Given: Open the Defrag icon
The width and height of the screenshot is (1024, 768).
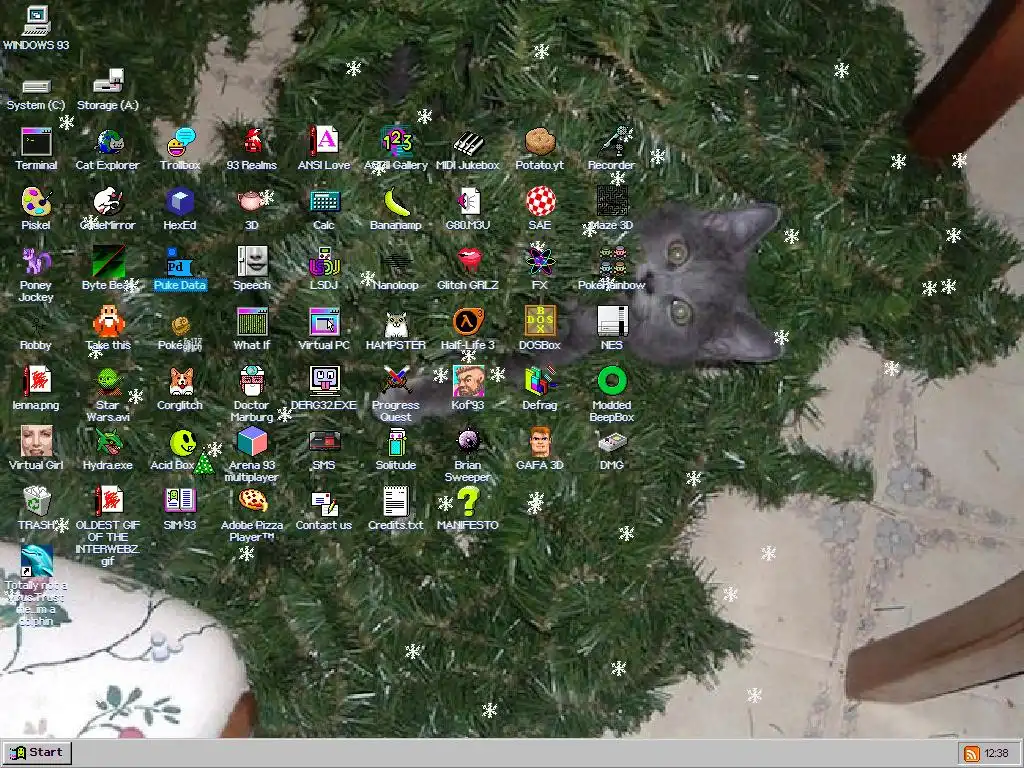Looking at the screenshot, I should point(540,381).
